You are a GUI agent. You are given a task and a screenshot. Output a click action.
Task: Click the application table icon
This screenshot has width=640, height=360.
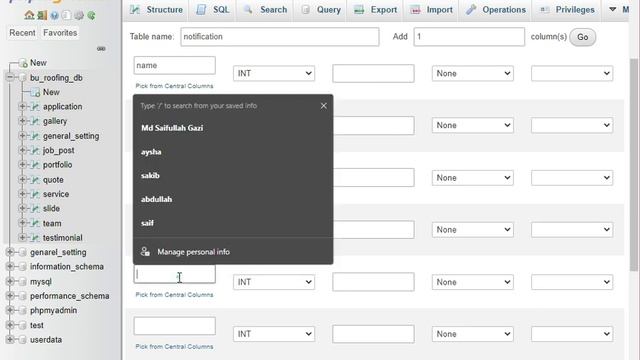coord(36,107)
